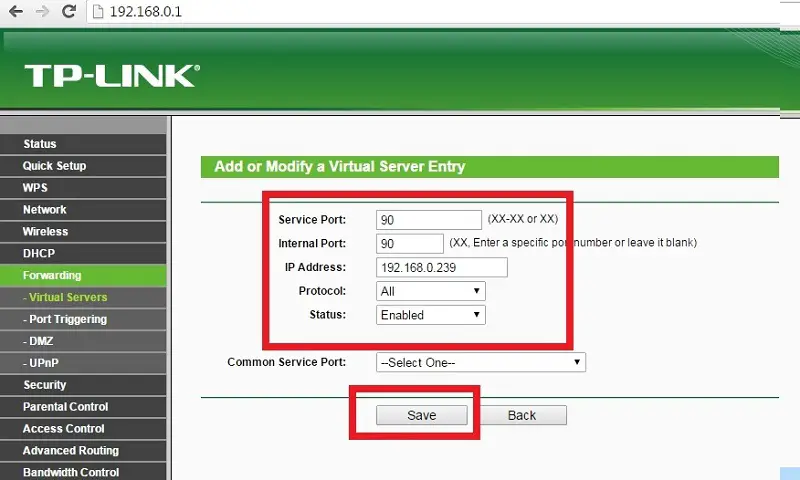Image resolution: width=800 pixels, height=480 pixels.
Task: Click the browser forward arrow icon
Action: coord(42,11)
